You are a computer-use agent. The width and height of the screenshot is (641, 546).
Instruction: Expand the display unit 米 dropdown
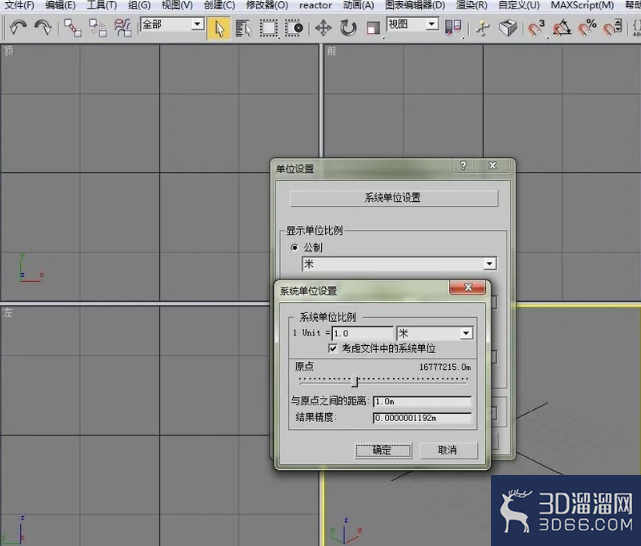click(x=399, y=264)
